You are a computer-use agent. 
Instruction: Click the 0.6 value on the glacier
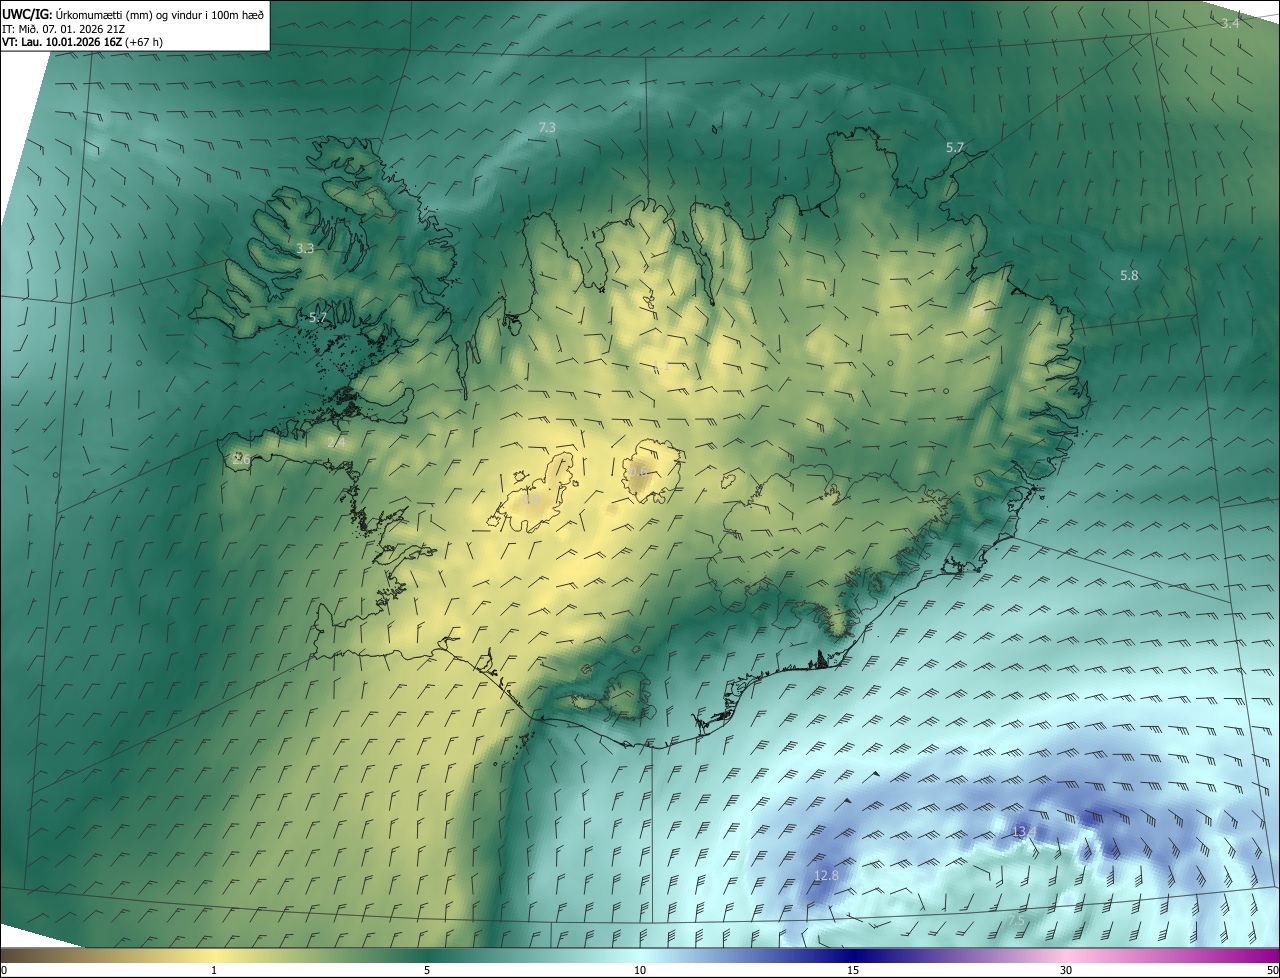pyautogui.click(x=639, y=471)
